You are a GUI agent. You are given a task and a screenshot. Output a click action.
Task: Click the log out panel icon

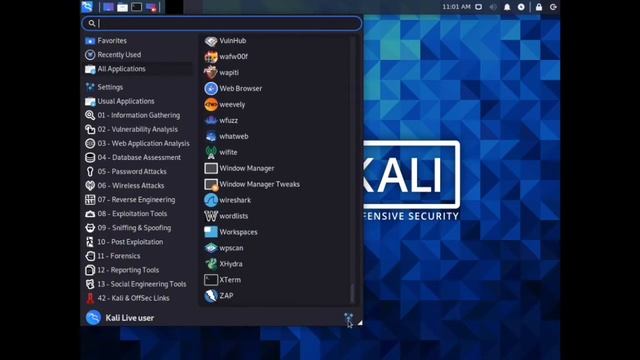point(553,7)
